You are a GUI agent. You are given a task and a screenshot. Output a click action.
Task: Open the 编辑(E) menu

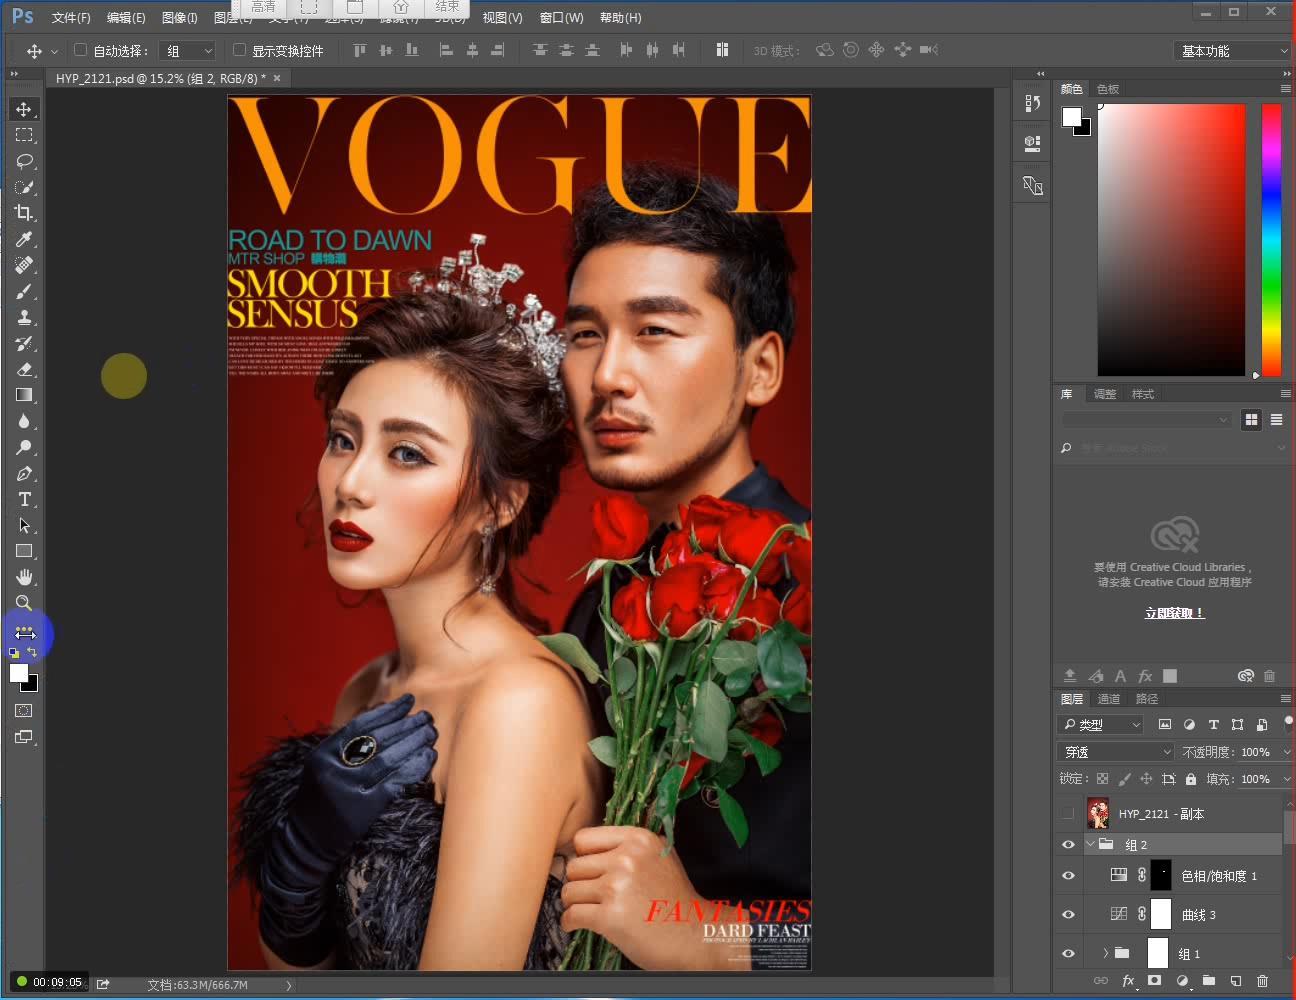coord(126,18)
